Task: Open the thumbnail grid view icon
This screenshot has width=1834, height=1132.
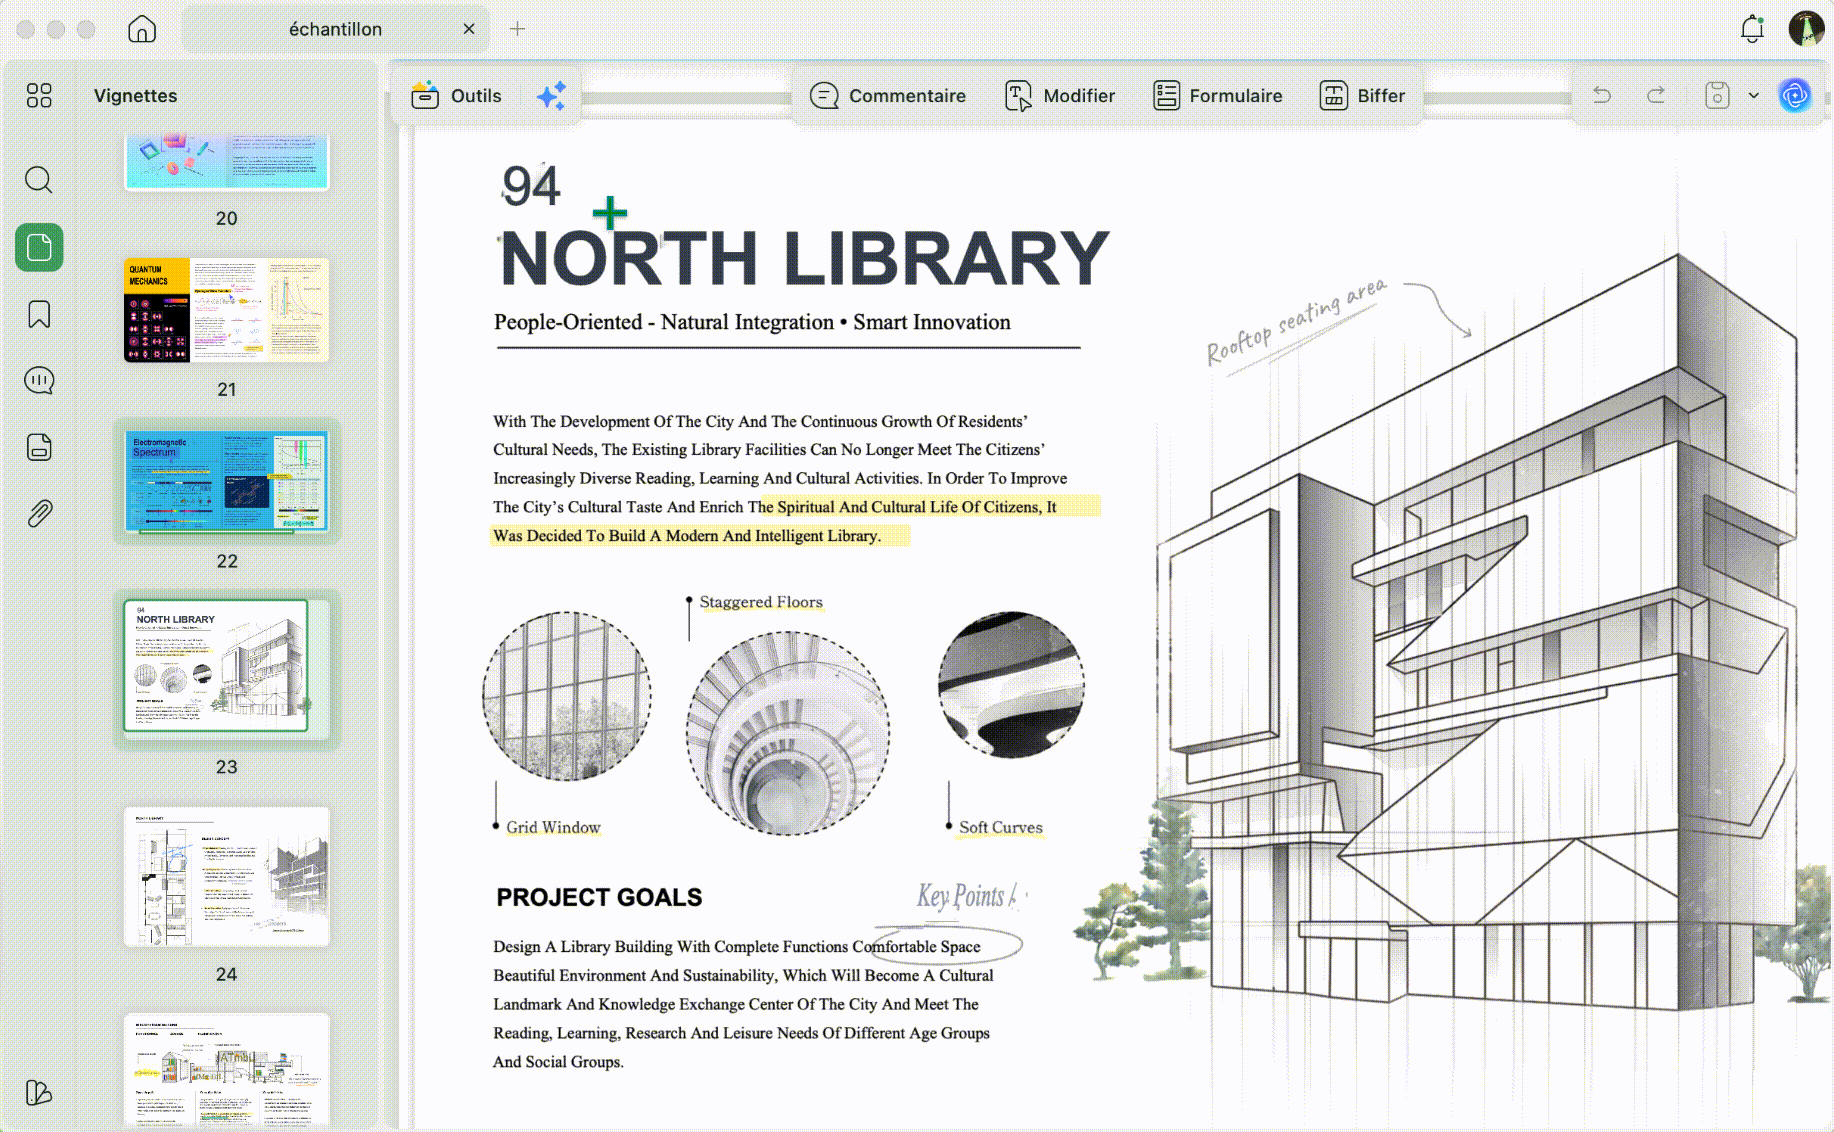Action: point(39,95)
